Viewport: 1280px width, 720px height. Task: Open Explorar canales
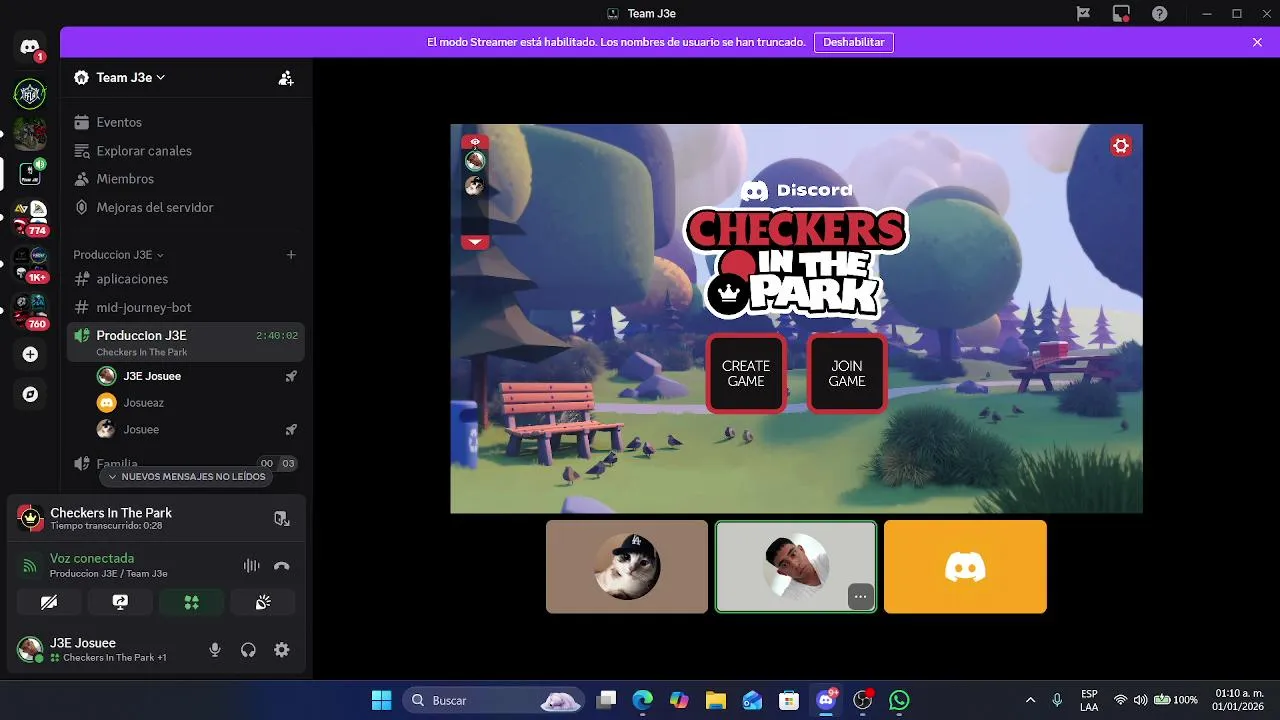[x=186, y=151]
